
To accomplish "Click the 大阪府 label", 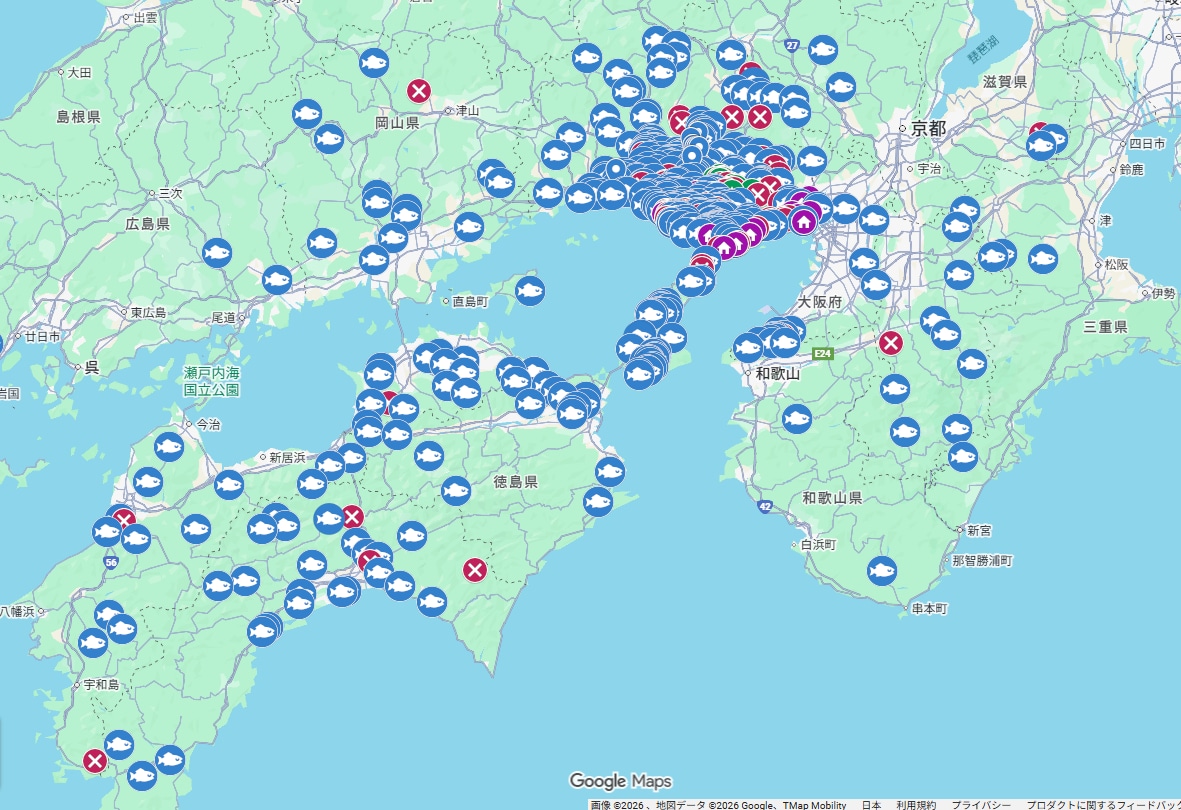I will coord(819,301).
